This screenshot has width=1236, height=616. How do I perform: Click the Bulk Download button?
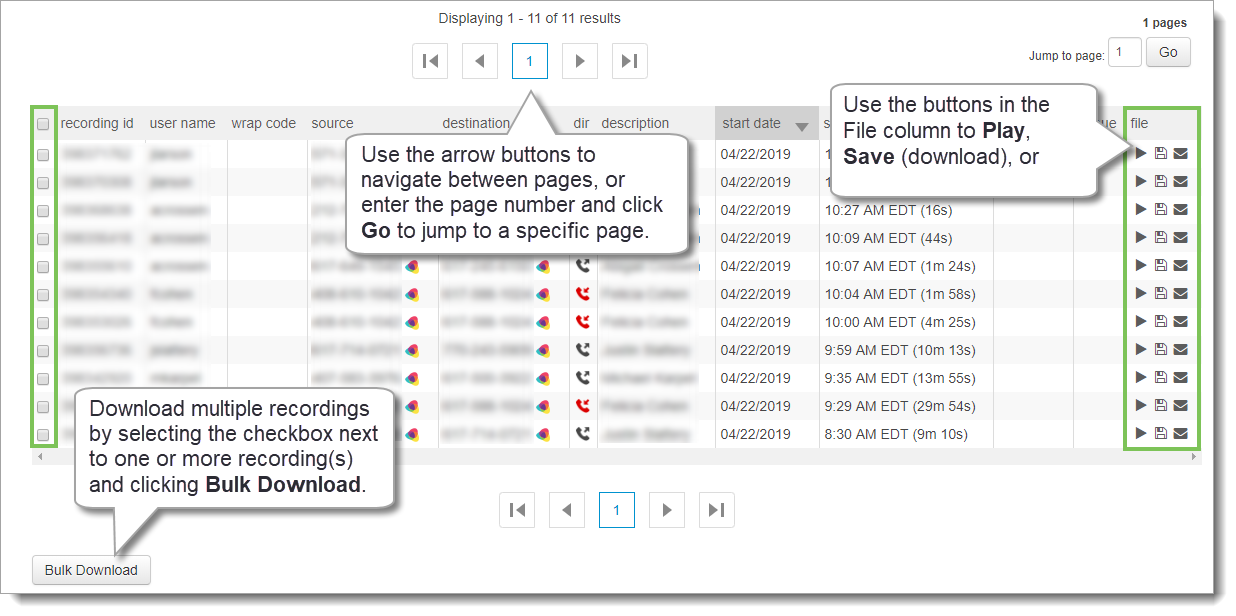[91, 570]
